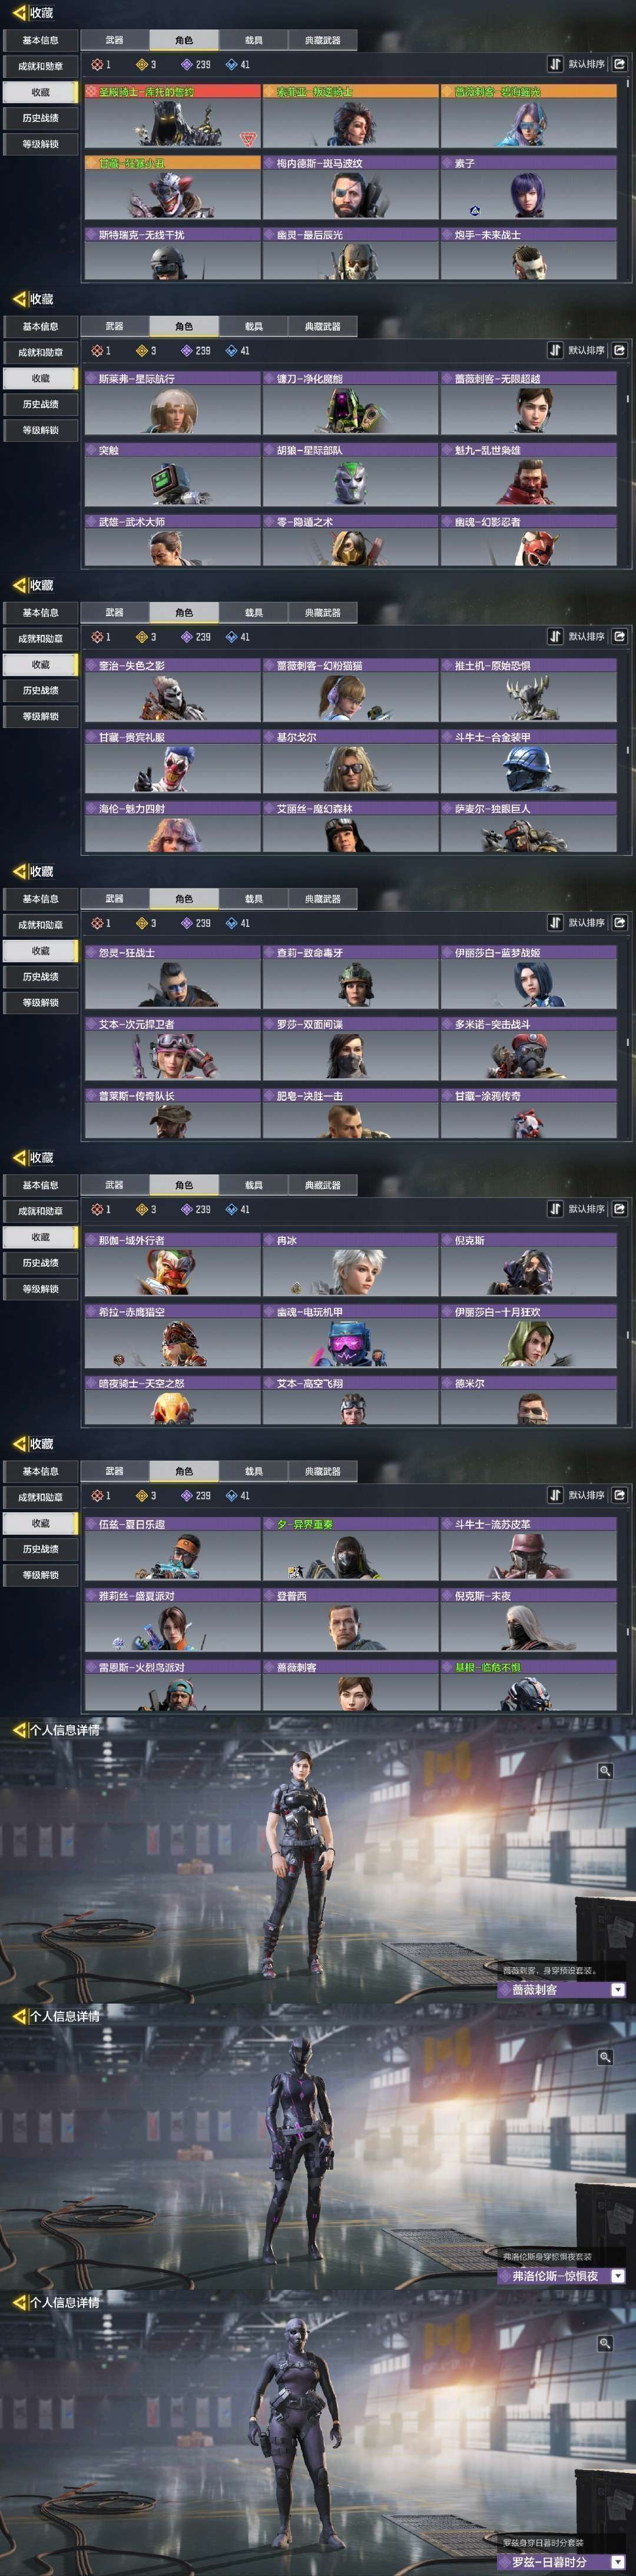Click the badge icon on 素子 card
Image resolution: width=636 pixels, height=2576 pixels.
[475, 211]
